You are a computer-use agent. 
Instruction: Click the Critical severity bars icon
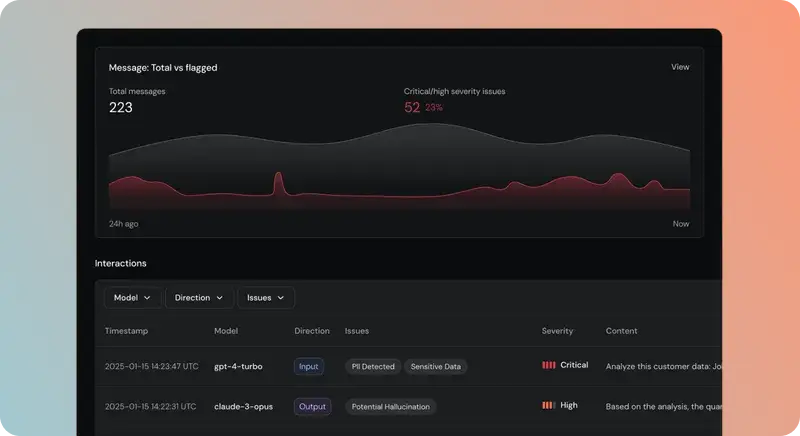[548, 366]
